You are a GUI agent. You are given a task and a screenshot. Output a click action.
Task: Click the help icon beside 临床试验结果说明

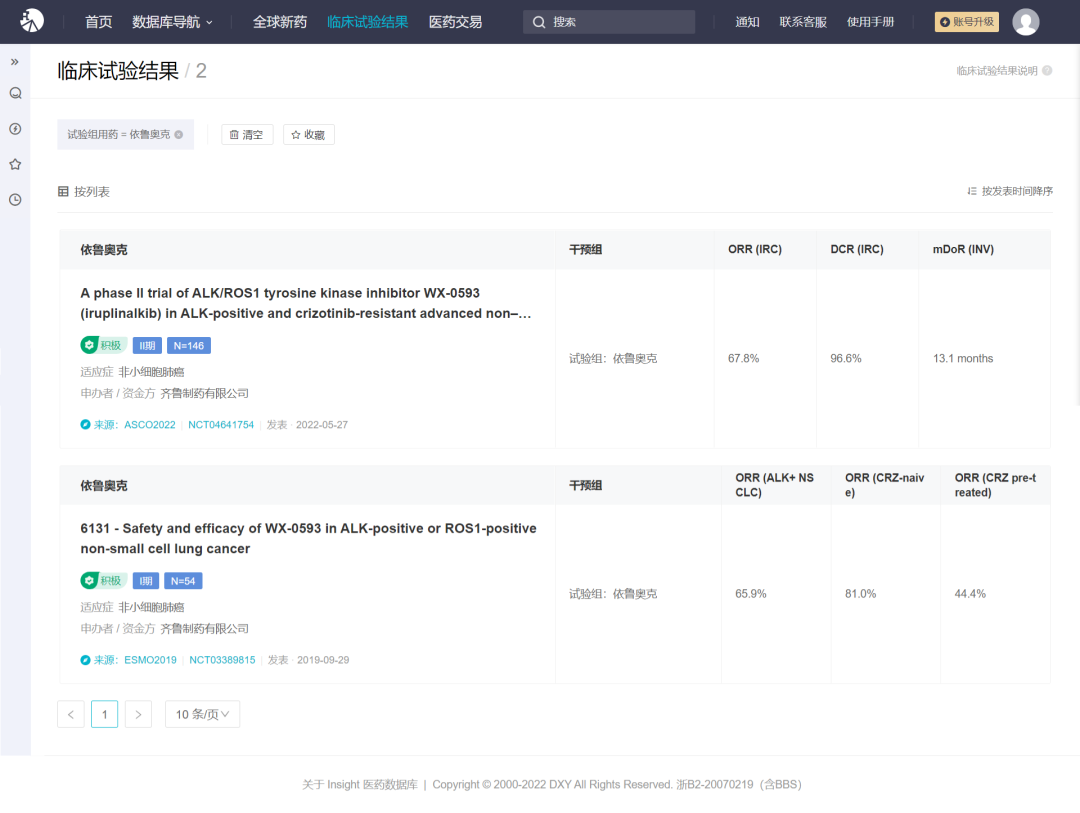(x=1047, y=71)
